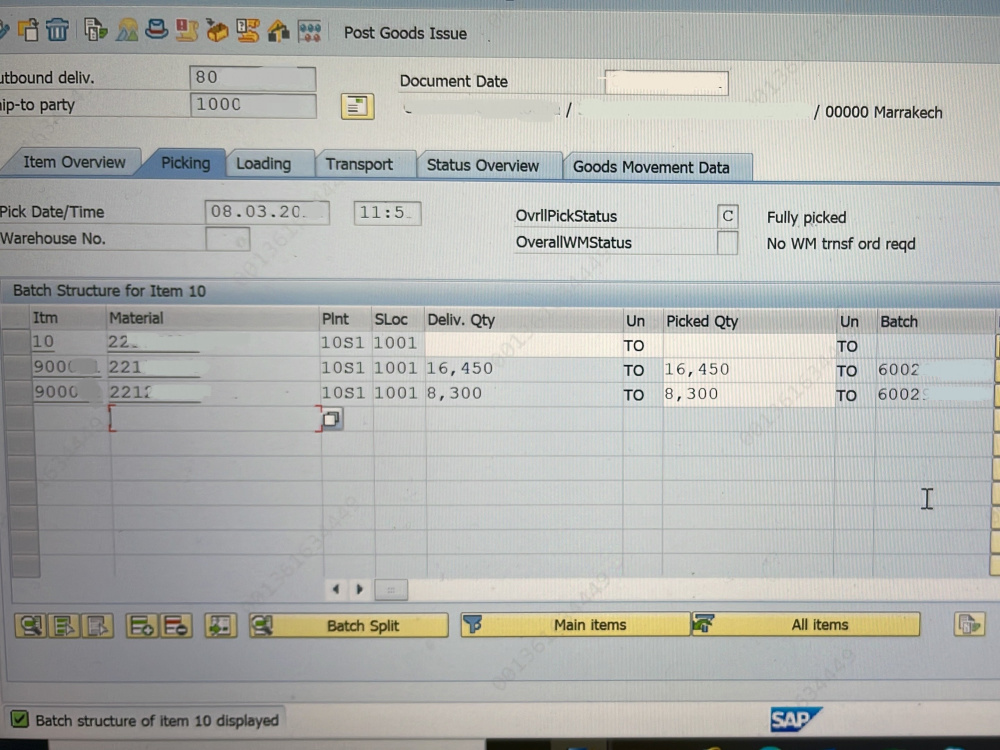
Task: Click the OverallWMStatus empty field
Action: click(728, 243)
